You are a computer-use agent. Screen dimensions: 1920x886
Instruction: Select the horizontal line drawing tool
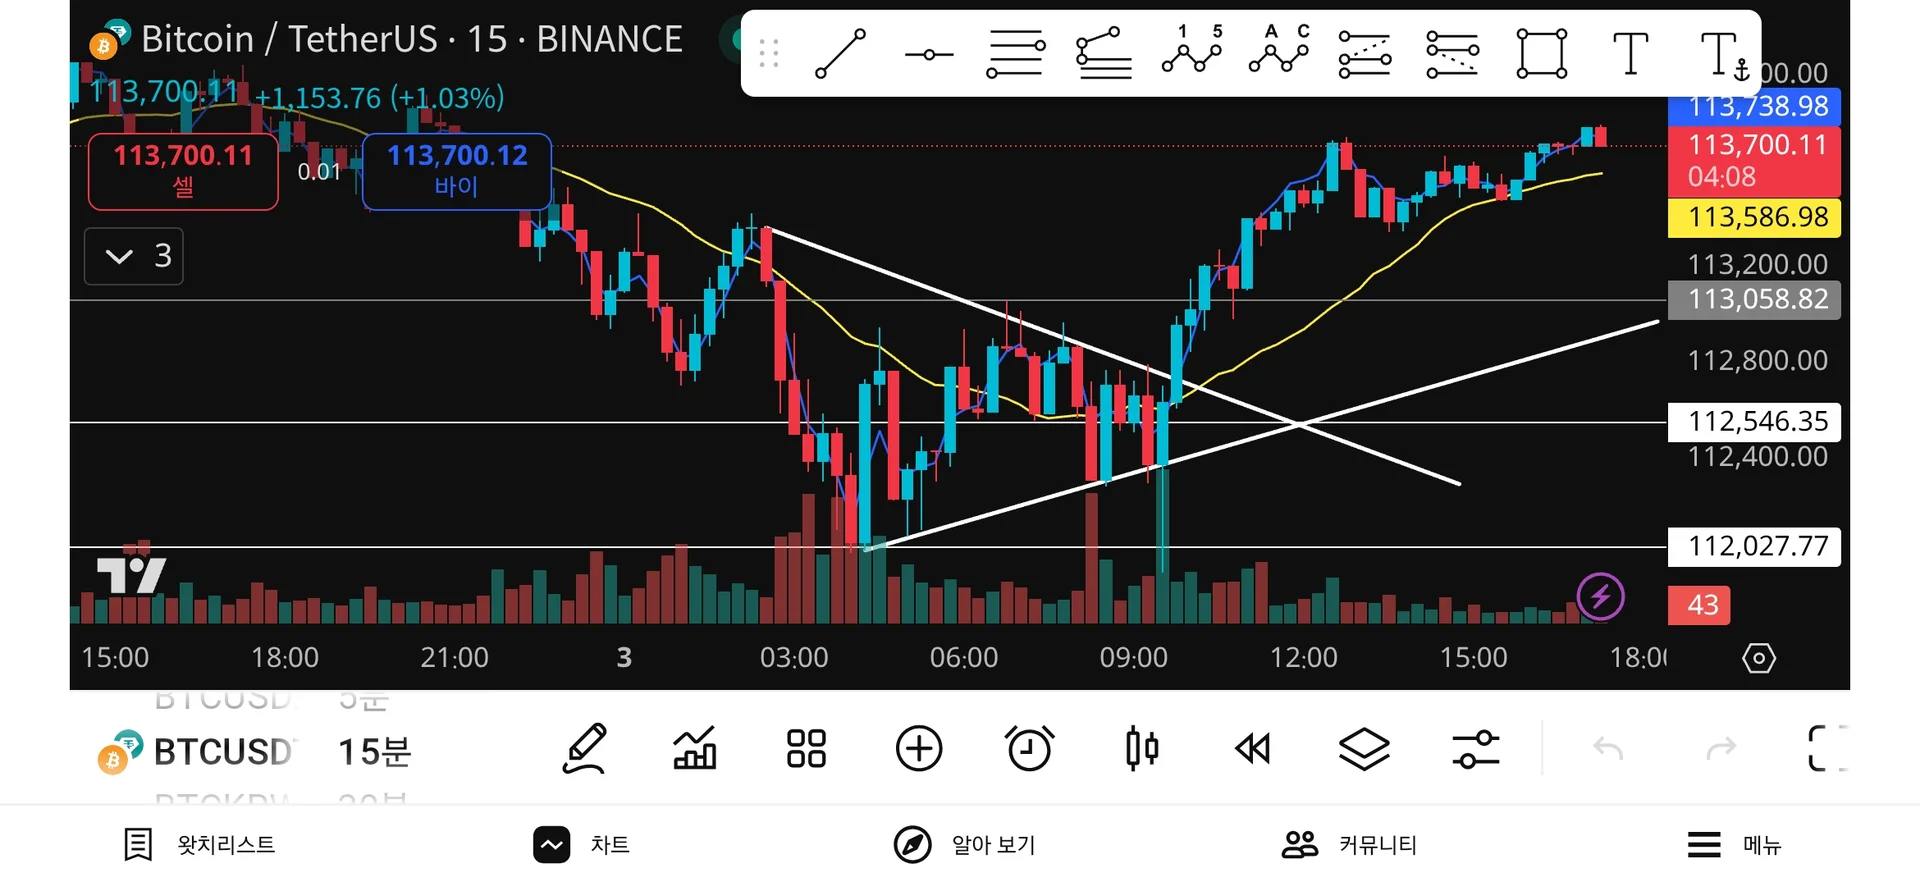tap(928, 54)
